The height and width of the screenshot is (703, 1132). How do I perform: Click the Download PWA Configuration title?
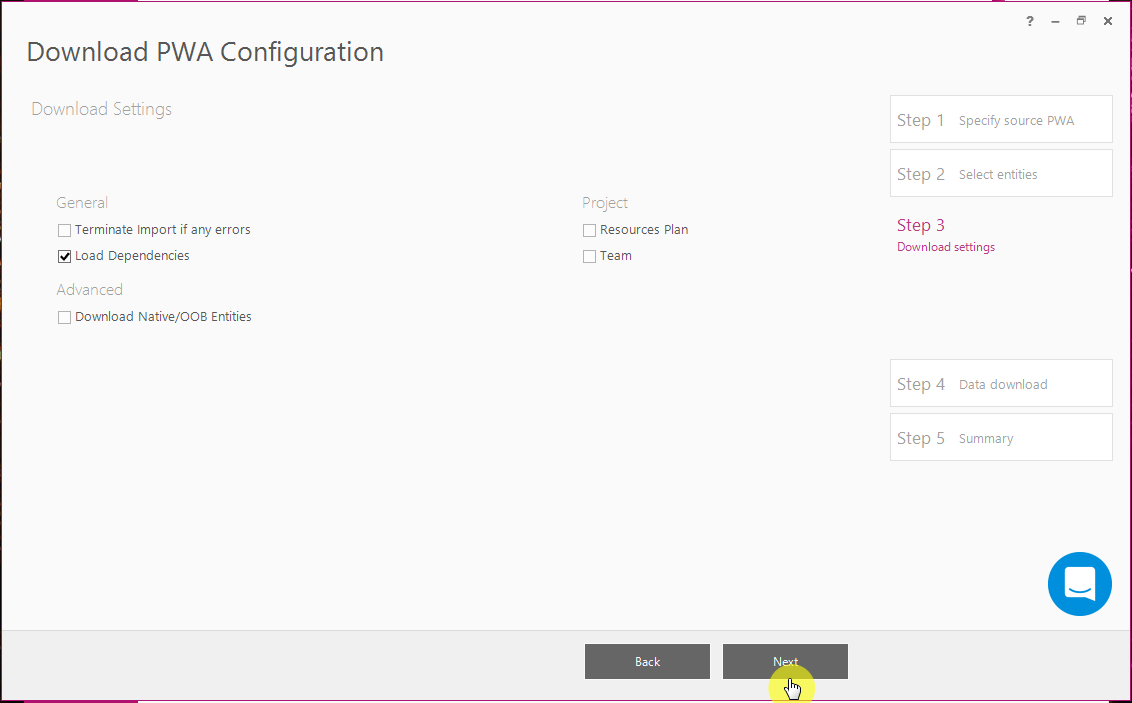205,53
